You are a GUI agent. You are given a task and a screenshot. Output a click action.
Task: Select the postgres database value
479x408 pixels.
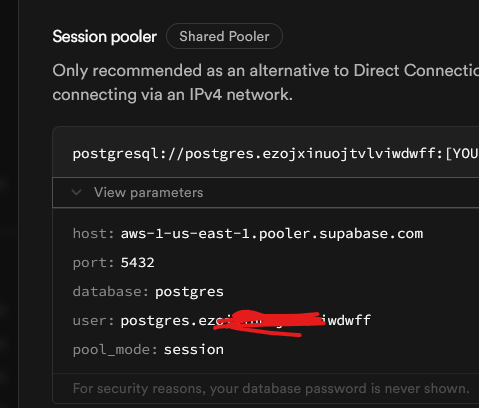189,292
